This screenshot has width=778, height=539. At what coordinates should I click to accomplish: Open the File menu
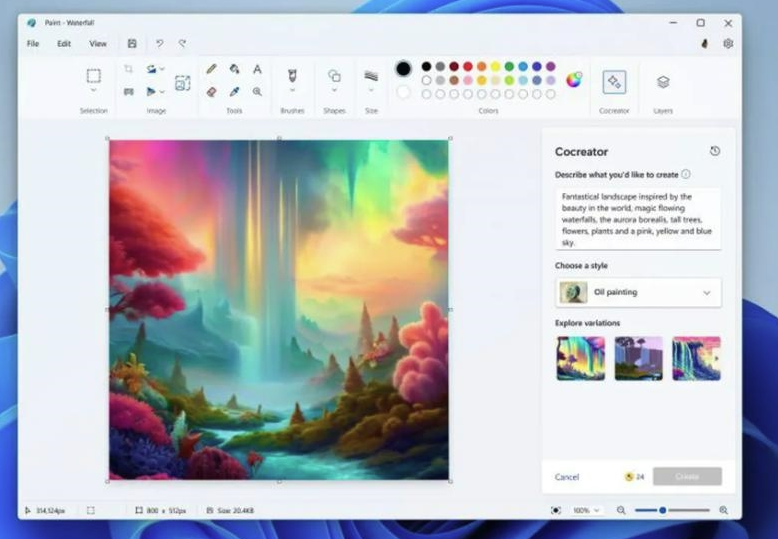point(33,44)
